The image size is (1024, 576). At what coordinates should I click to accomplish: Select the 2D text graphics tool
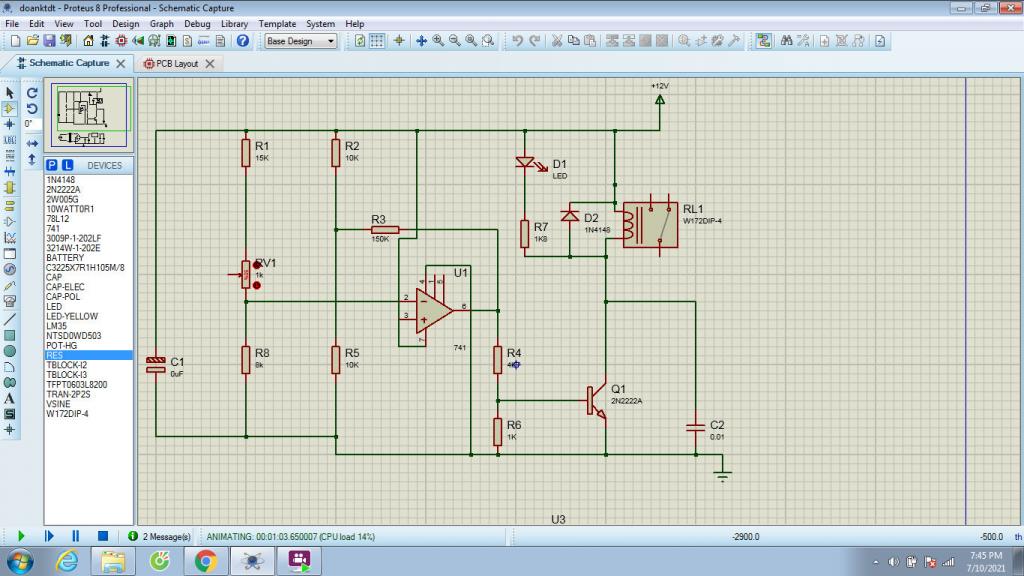pyautogui.click(x=10, y=398)
